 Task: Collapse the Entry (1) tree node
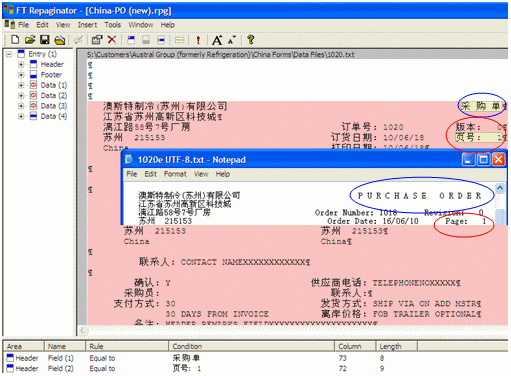(9, 54)
